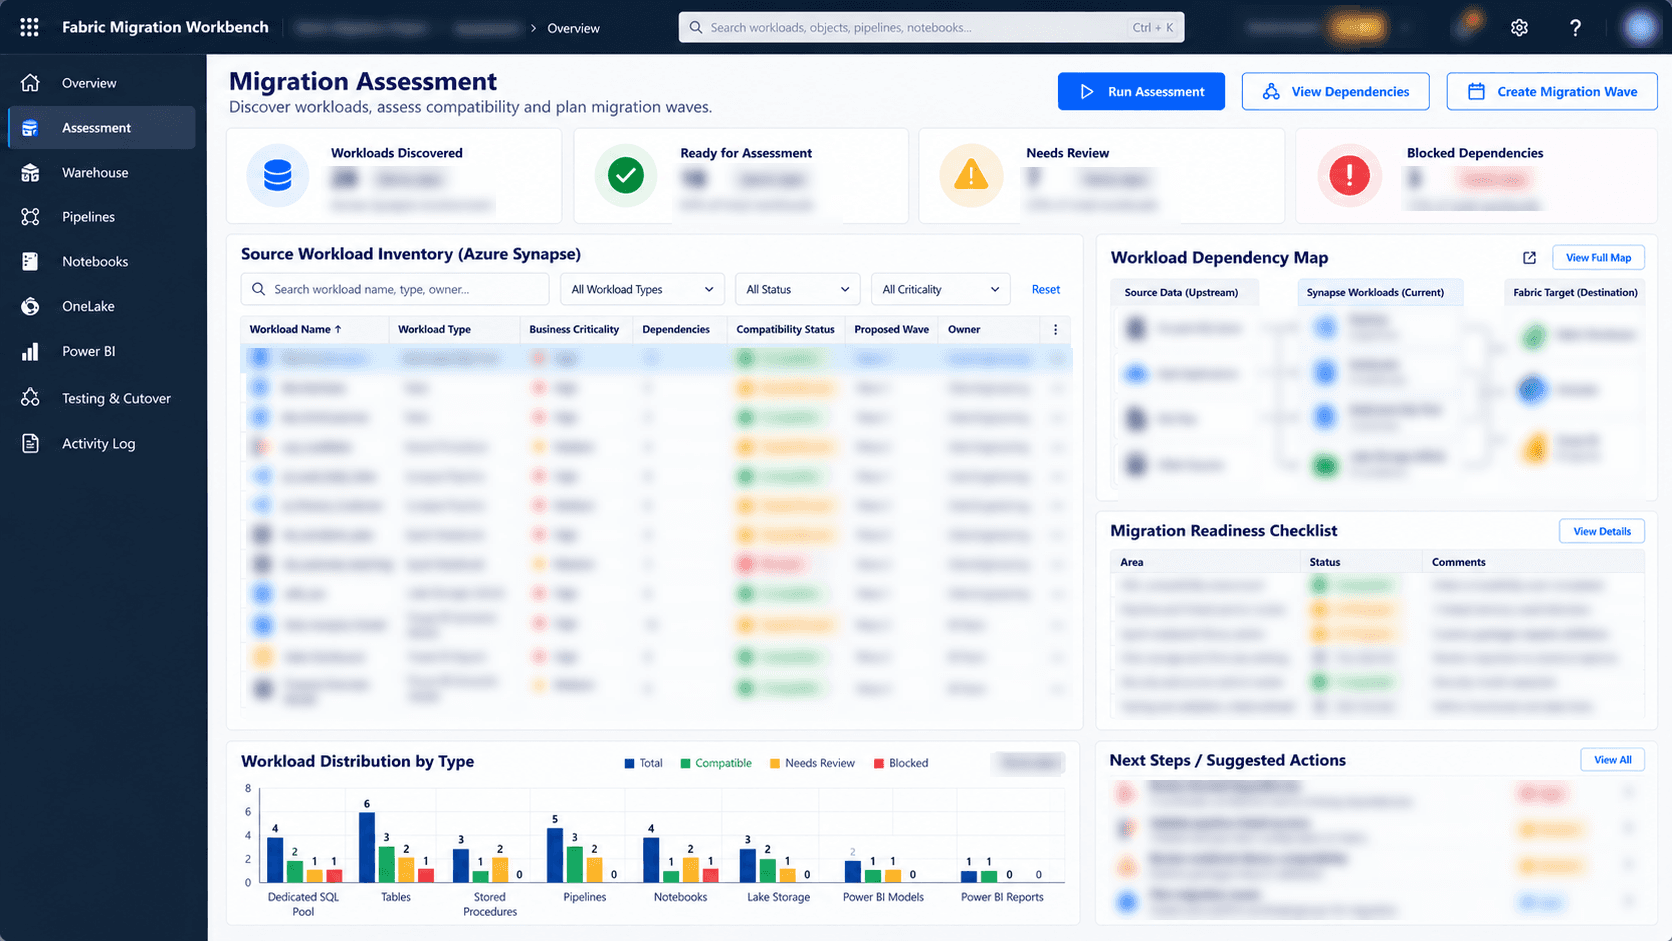Click the Activity Log document icon
The image size is (1672, 941).
pos(31,443)
